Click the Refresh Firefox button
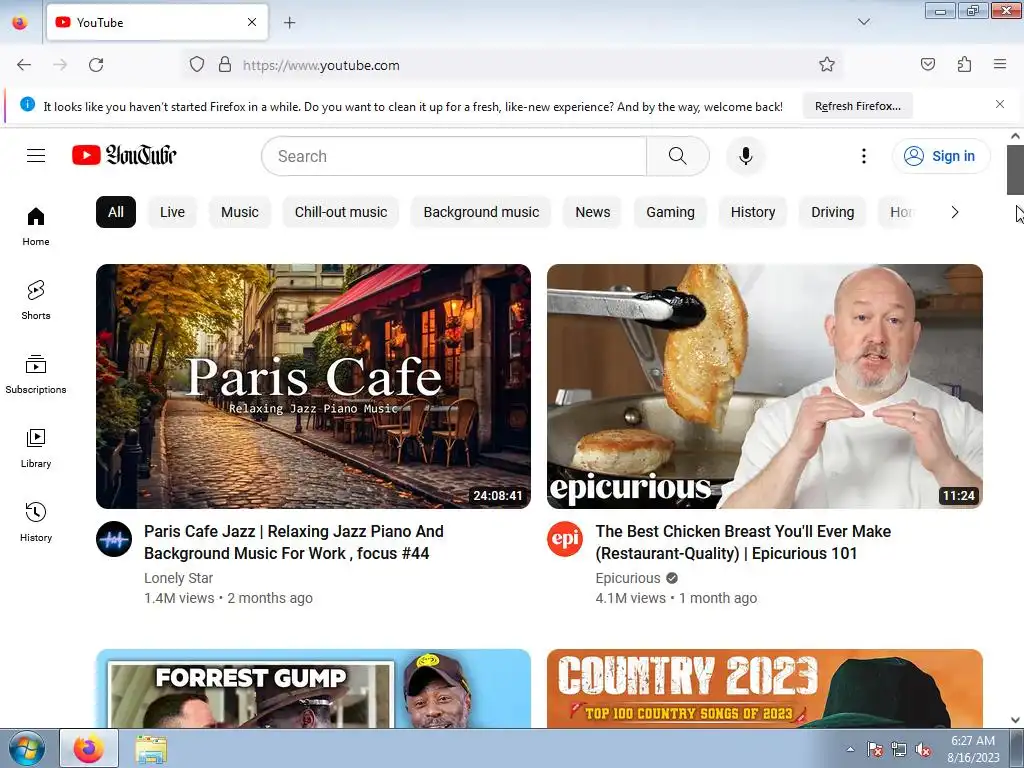The image size is (1024, 768). click(x=857, y=106)
